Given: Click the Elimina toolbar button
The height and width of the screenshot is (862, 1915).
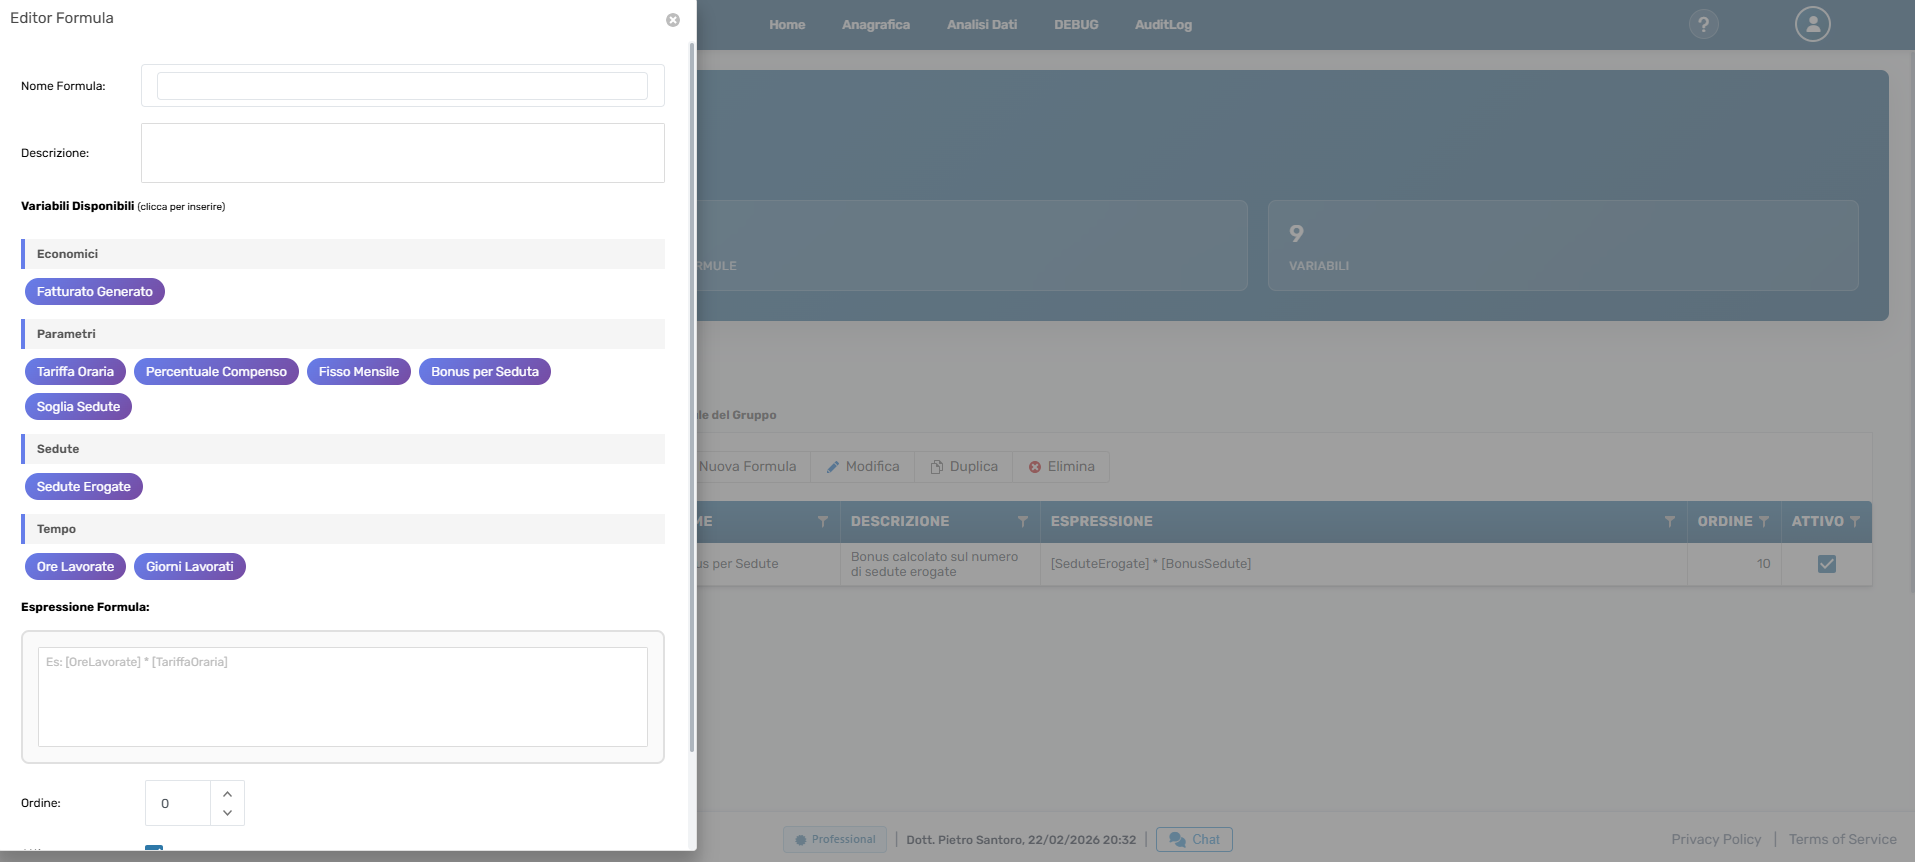Looking at the screenshot, I should tap(1061, 467).
